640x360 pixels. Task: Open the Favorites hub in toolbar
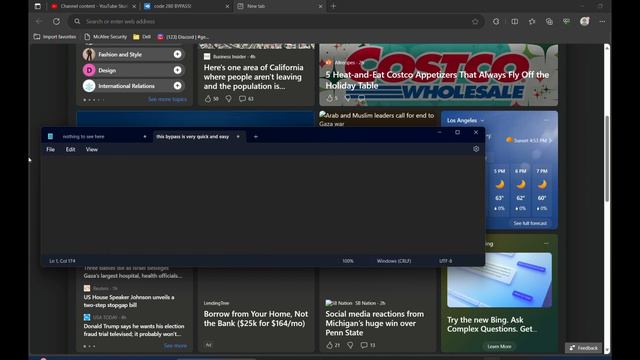pyautogui.click(x=532, y=21)
